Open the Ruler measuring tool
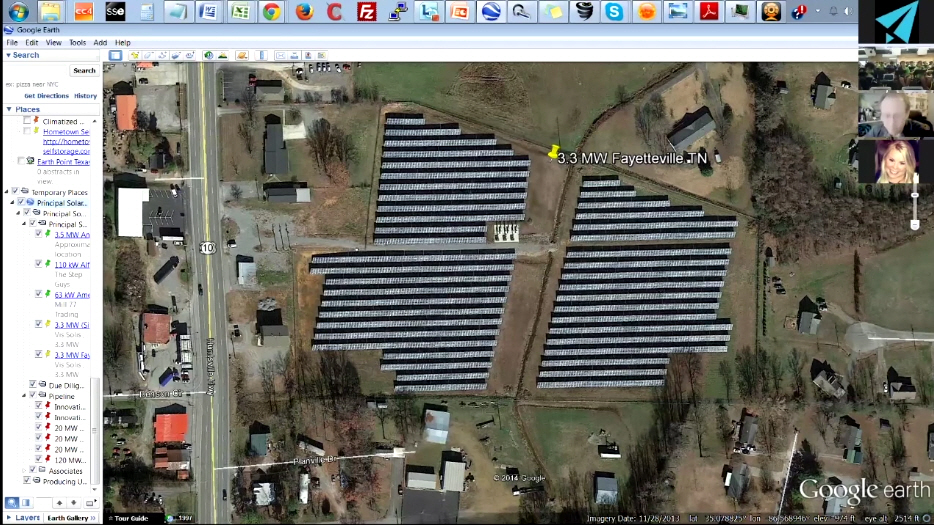This screenshot has width=934, height=525. pyautogui.click(x=261, y=55)
